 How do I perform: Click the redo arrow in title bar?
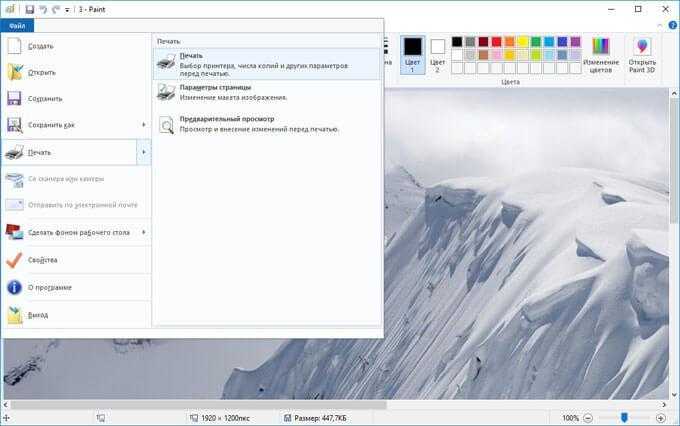(56, 9)
